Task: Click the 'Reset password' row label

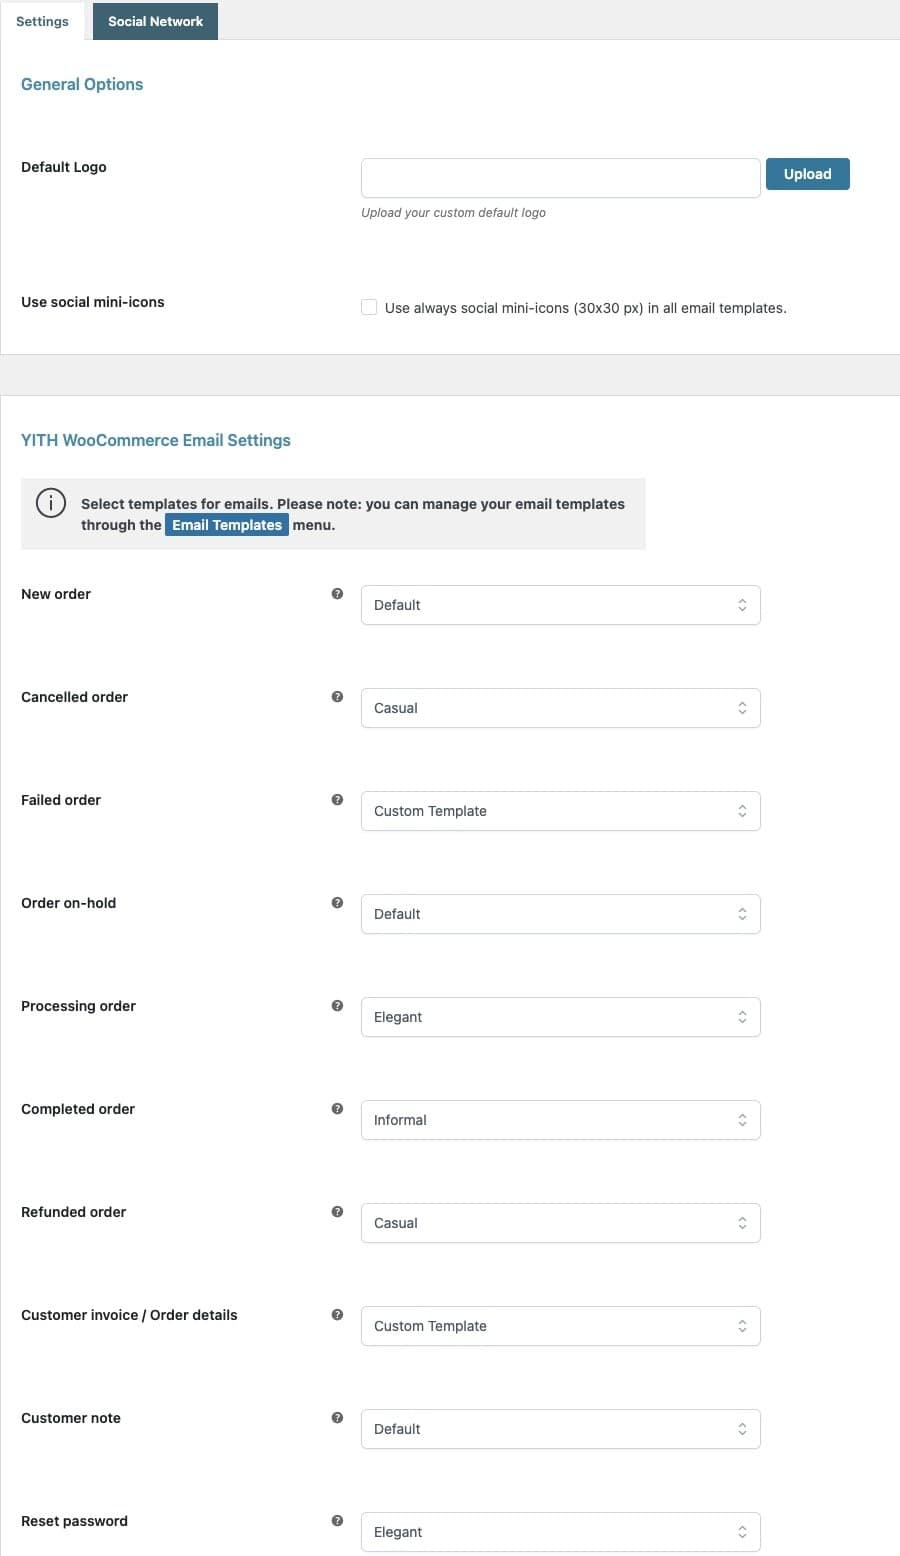Action: (x=75, y=1521)
